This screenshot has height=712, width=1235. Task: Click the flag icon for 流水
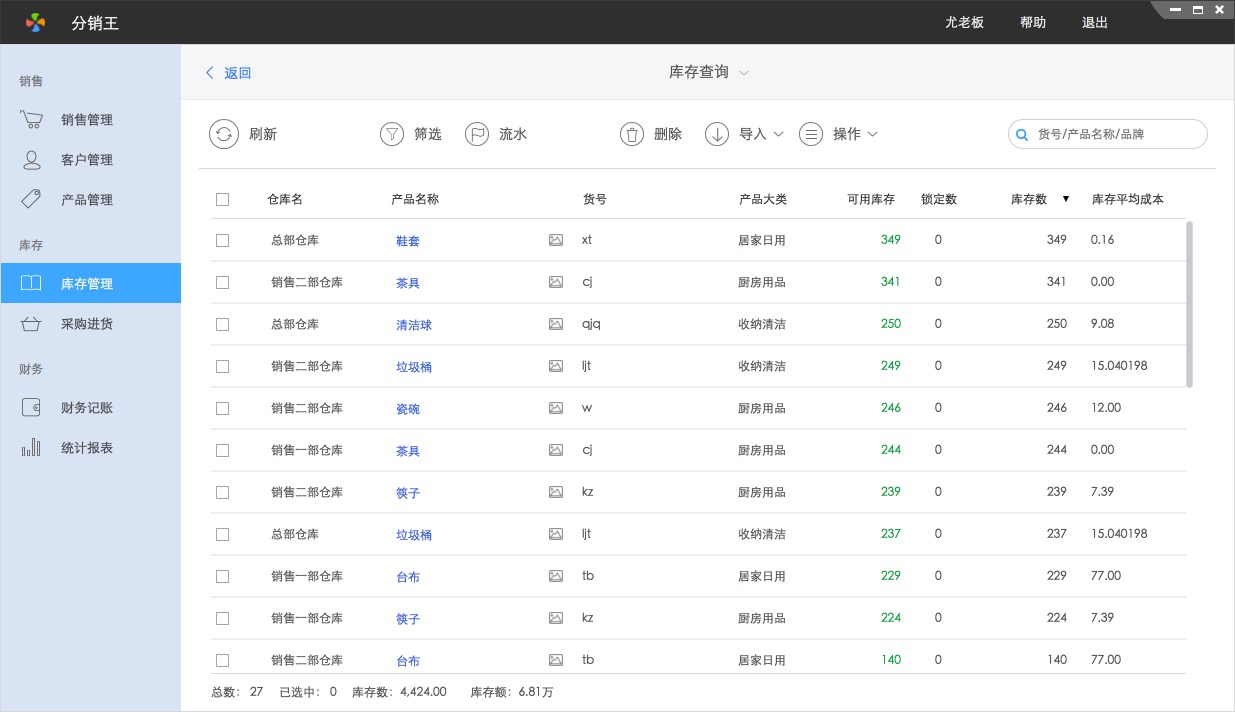[x=477, y=134]
